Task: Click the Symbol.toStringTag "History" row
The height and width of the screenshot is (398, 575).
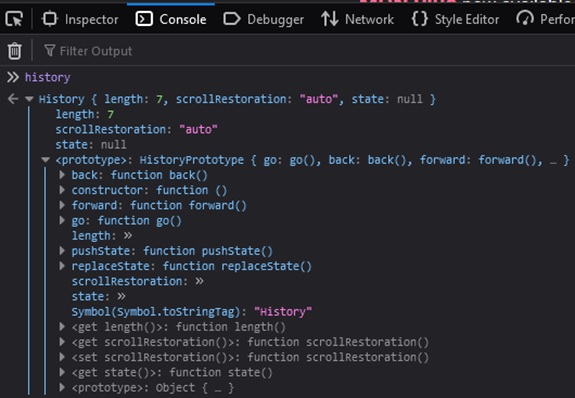Action: click(x=191, y=312)
